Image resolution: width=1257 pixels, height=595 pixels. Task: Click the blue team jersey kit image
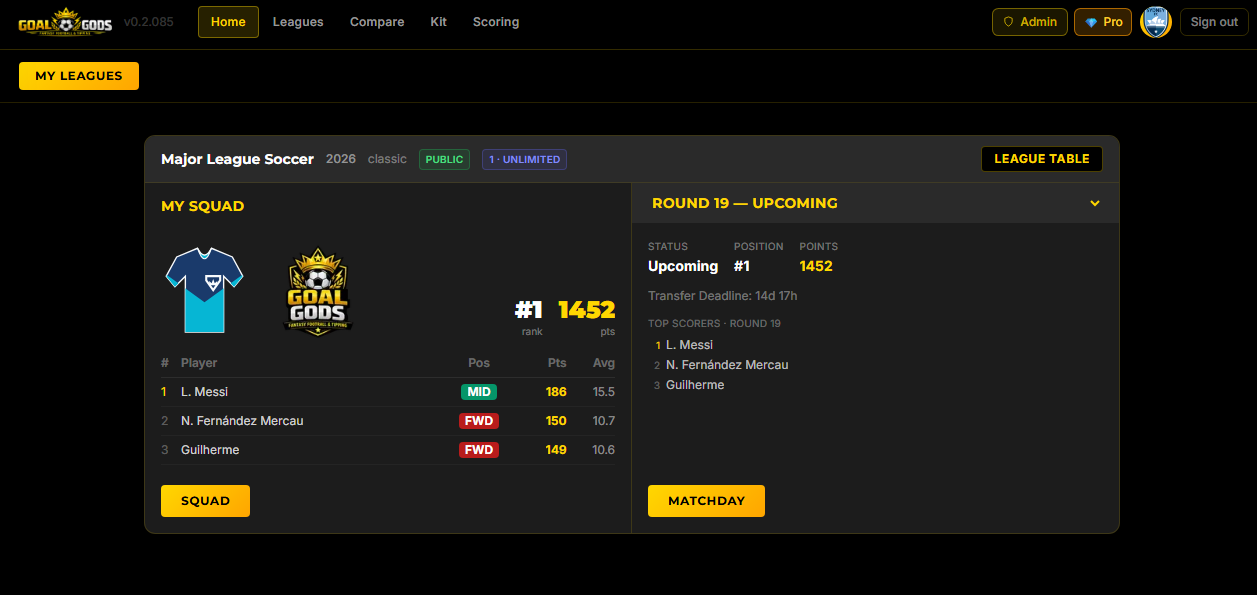point(204,290)
